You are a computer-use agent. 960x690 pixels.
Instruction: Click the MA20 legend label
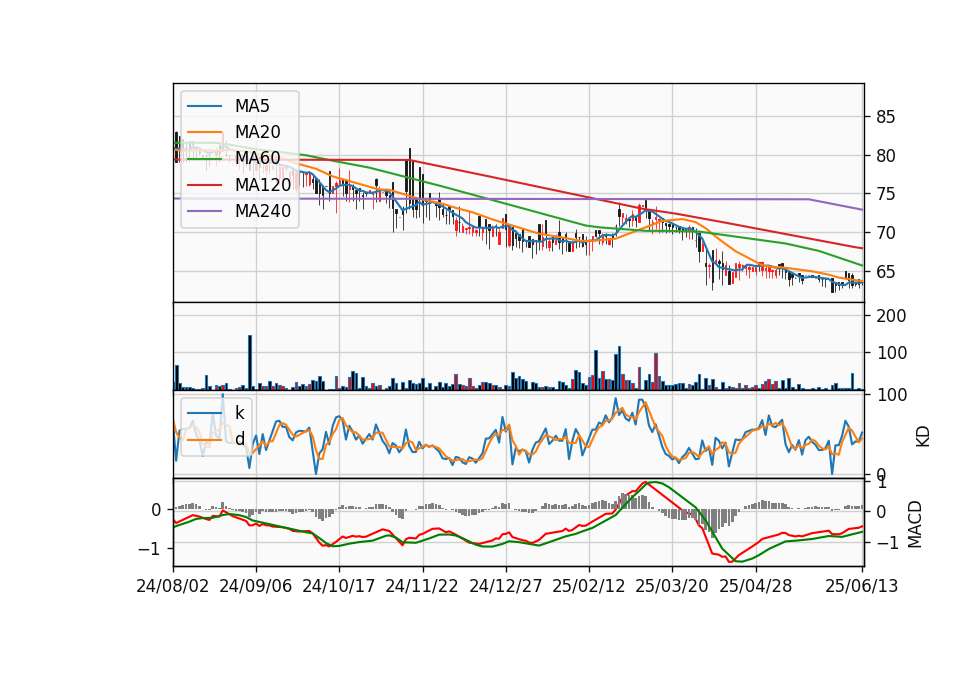[257, 132]
